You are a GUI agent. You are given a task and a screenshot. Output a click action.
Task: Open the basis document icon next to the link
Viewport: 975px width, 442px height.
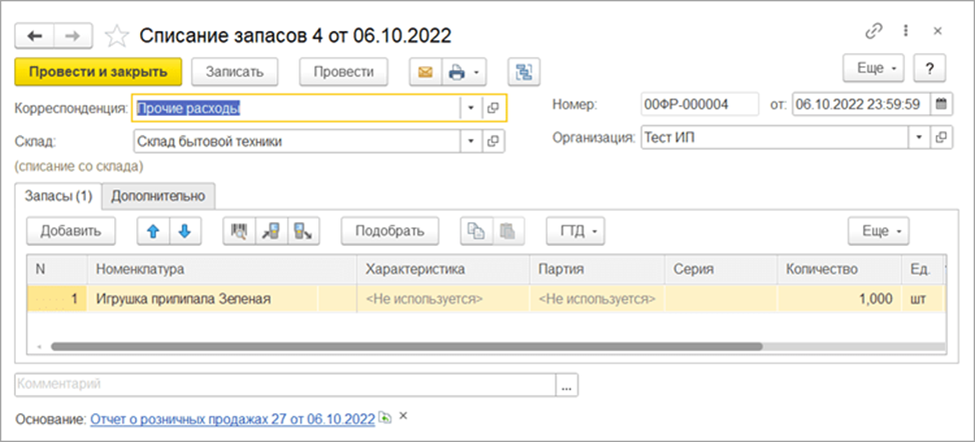click(x=386, y=418)
